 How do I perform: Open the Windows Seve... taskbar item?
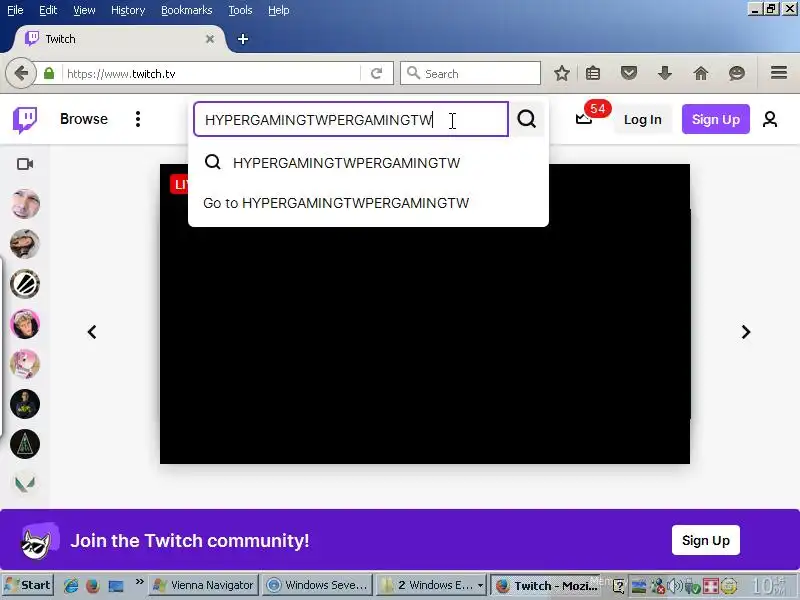click(x=317, y=585)
